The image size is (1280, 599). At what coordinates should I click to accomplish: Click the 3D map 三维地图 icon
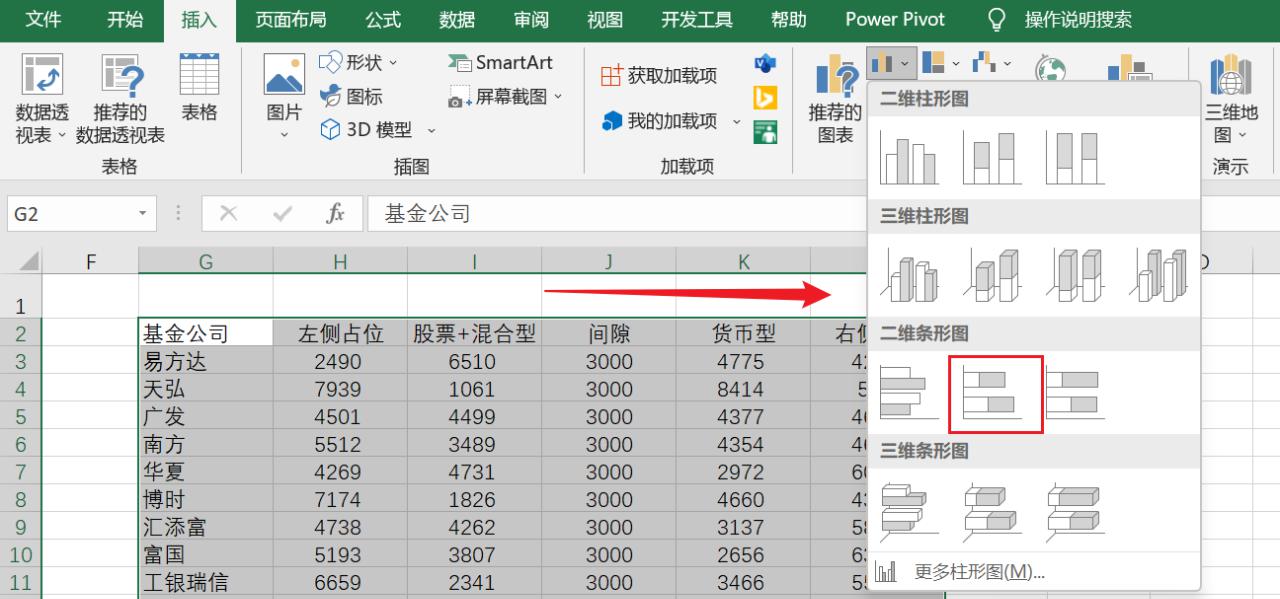tap(1230, 99)
